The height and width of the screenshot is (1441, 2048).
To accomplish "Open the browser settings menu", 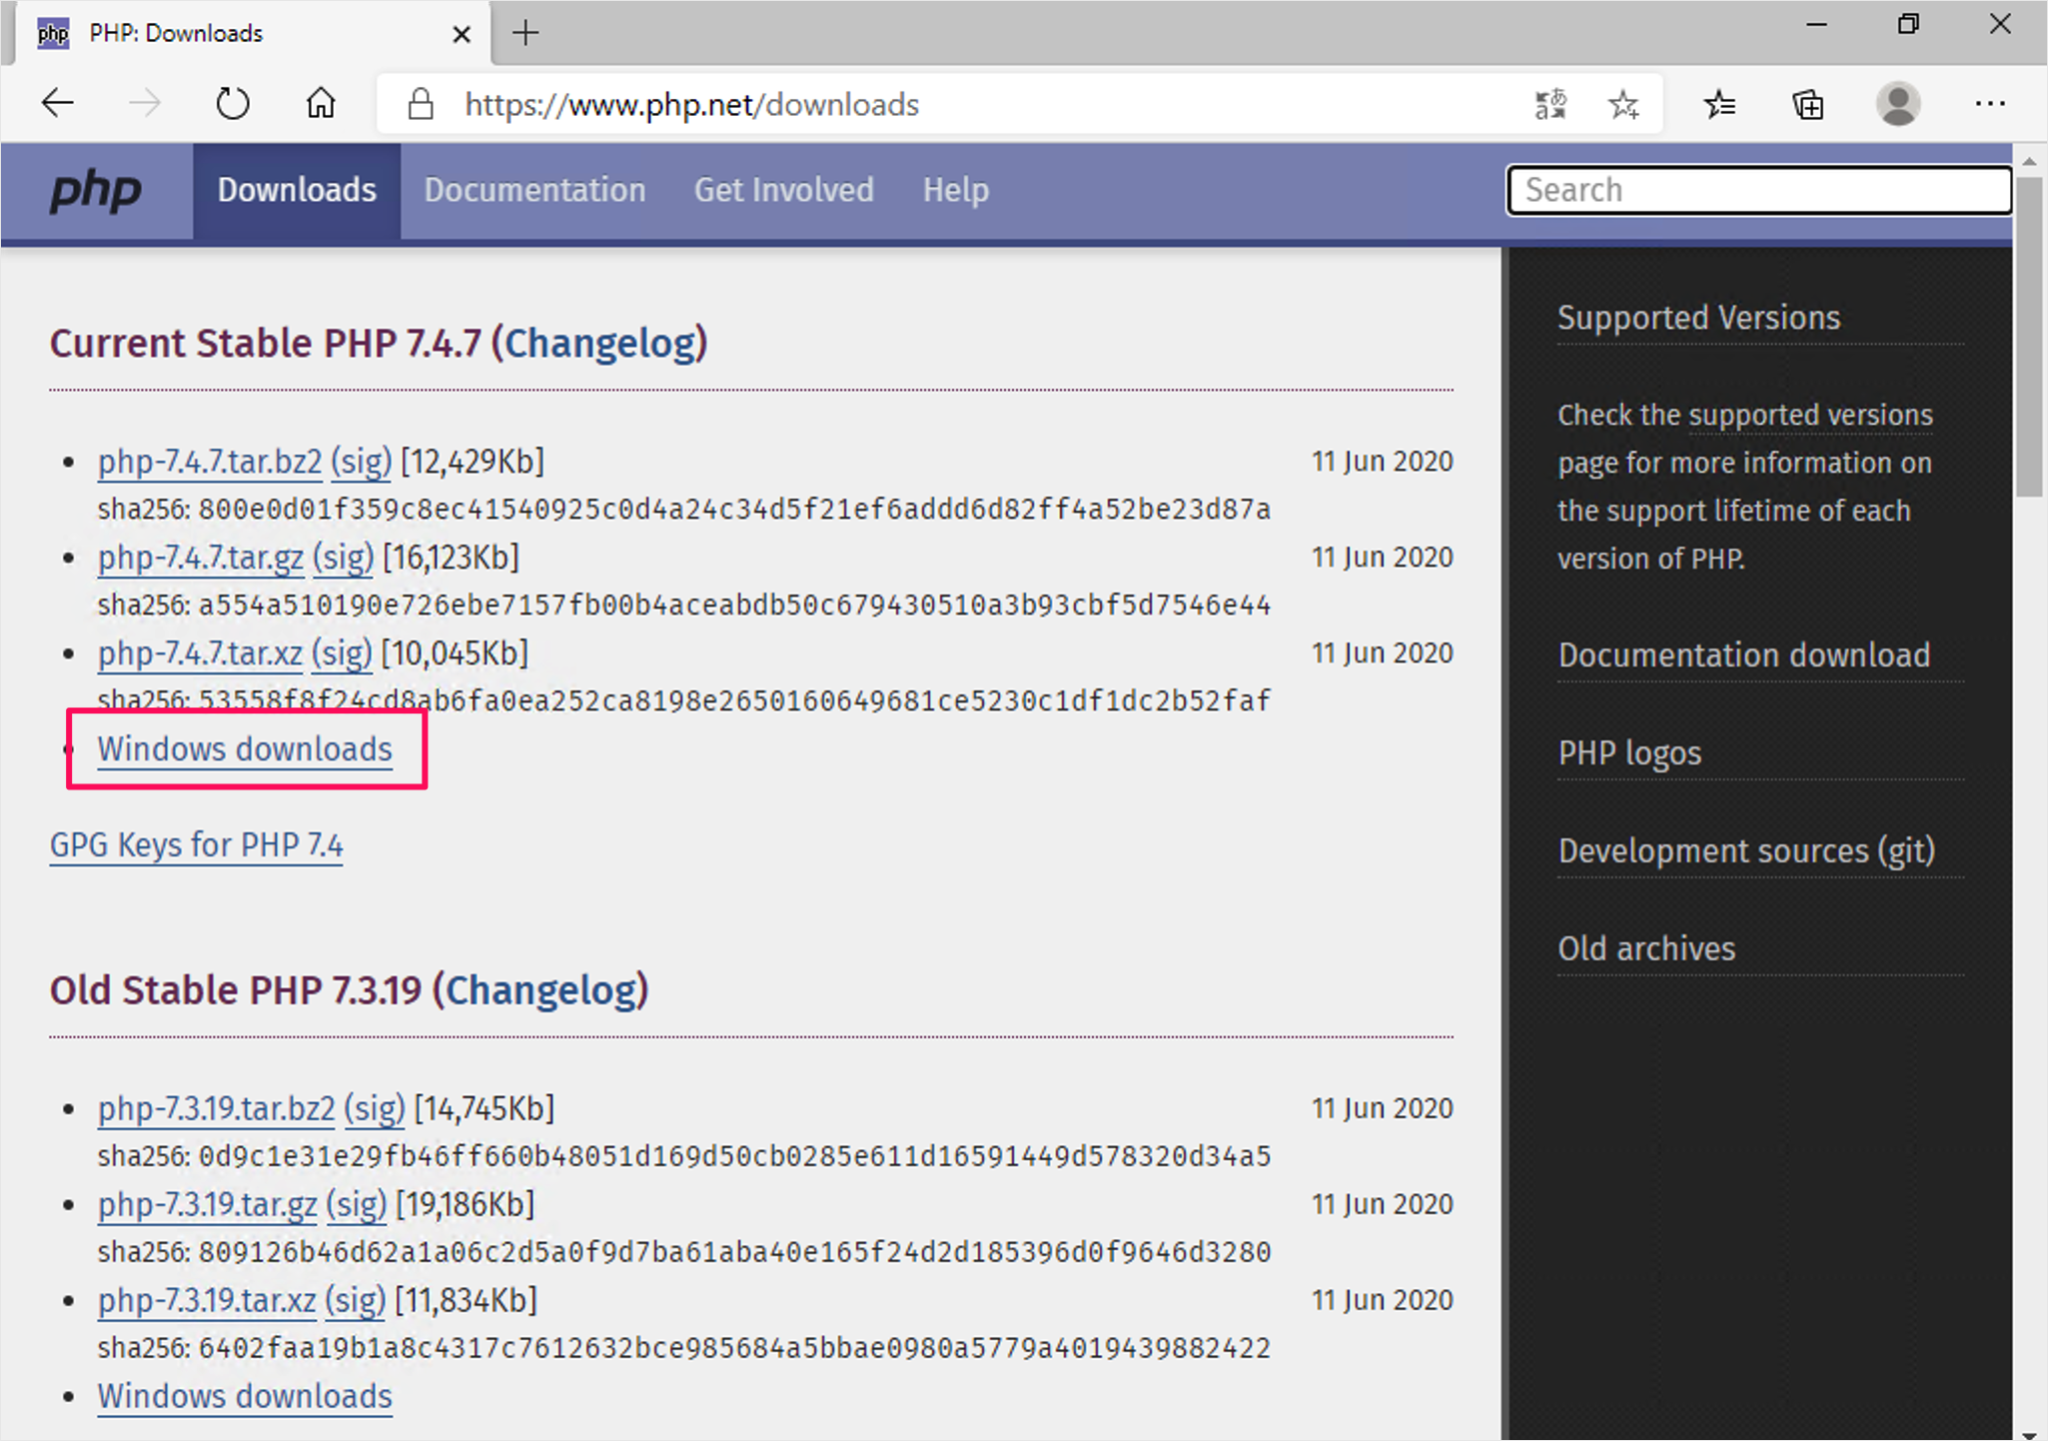I will point(1992,103).
